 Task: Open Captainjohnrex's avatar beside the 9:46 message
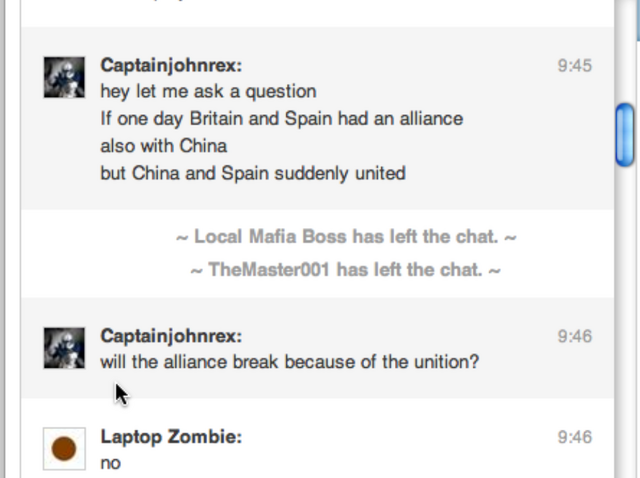click(x=64, y=348)
